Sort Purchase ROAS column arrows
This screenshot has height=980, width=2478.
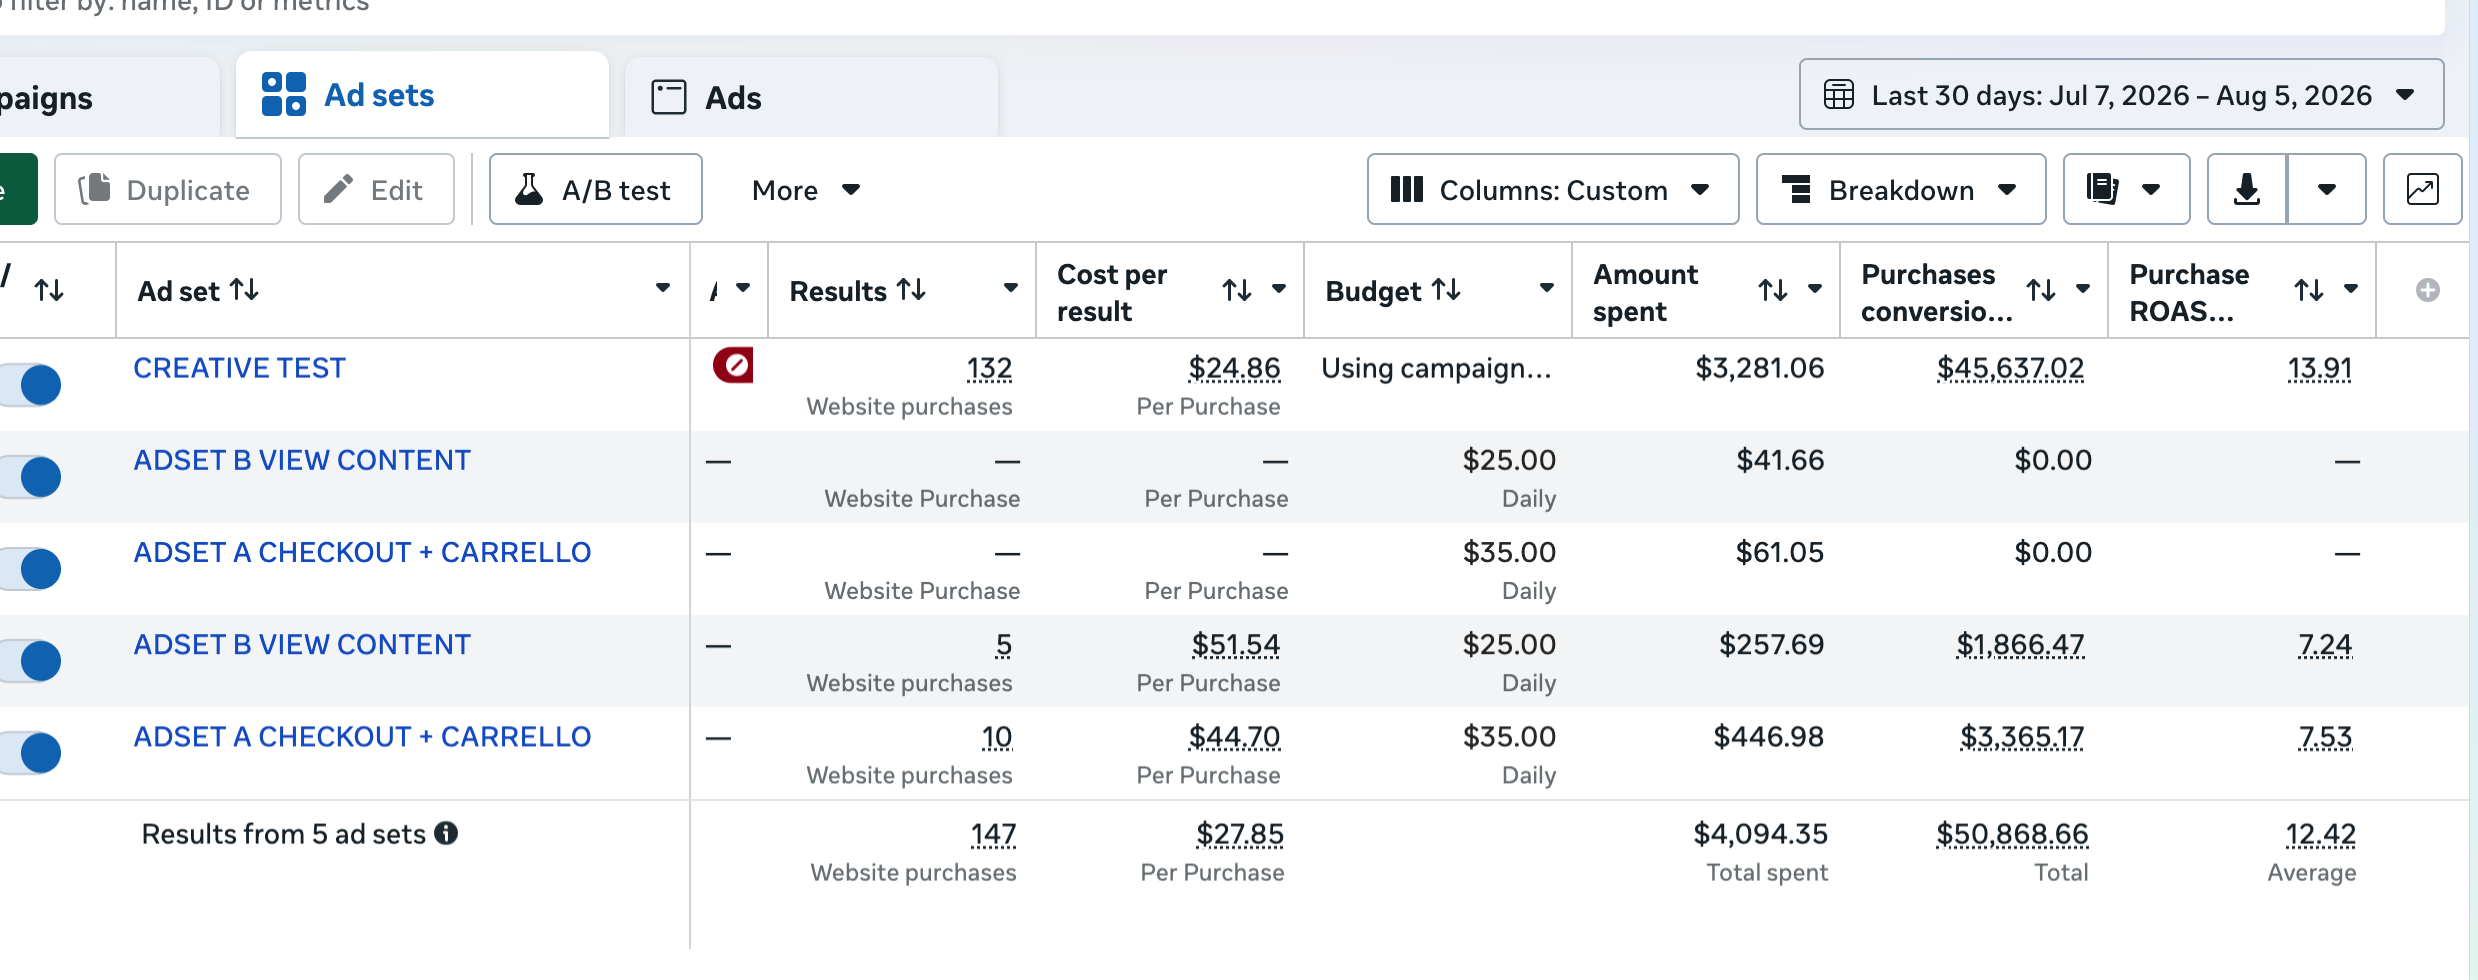pos(2308,290)
